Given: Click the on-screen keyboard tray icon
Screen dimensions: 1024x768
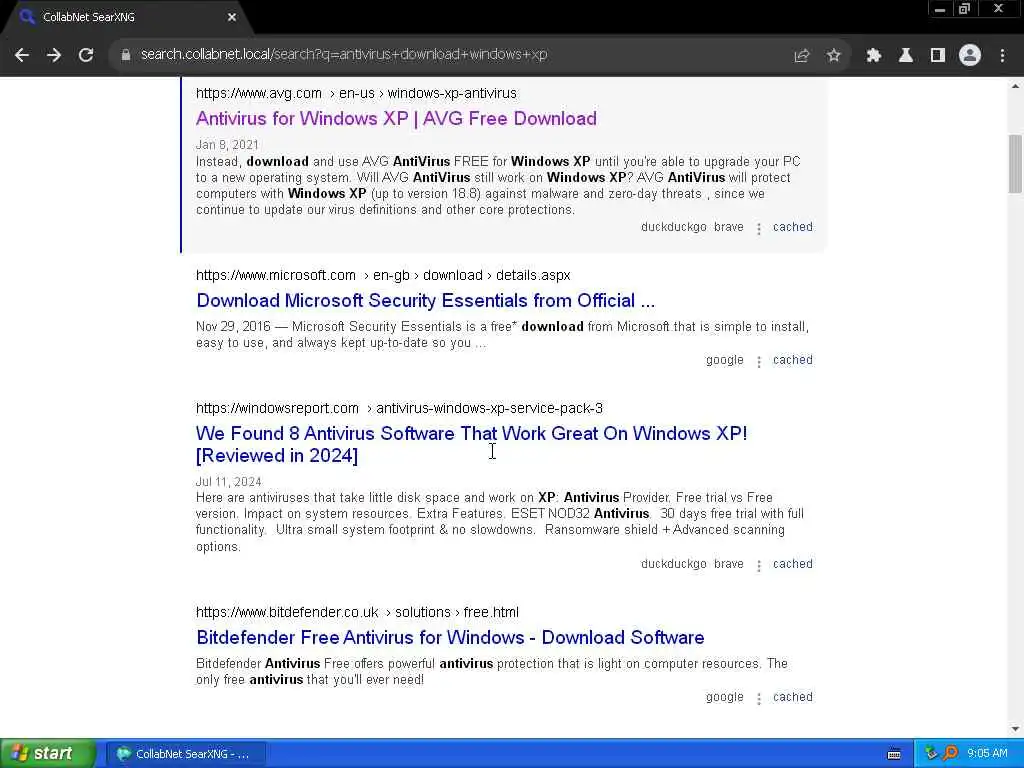Looking at the screenshot, I should [894, 754].
